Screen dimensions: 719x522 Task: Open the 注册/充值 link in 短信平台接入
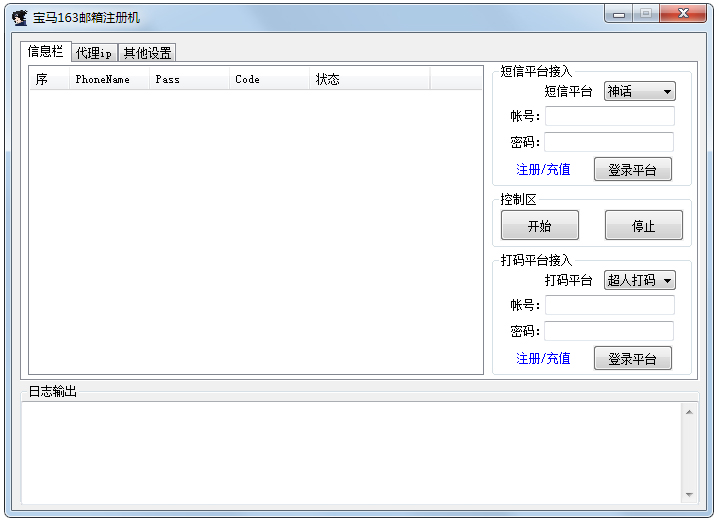point(543,169)
